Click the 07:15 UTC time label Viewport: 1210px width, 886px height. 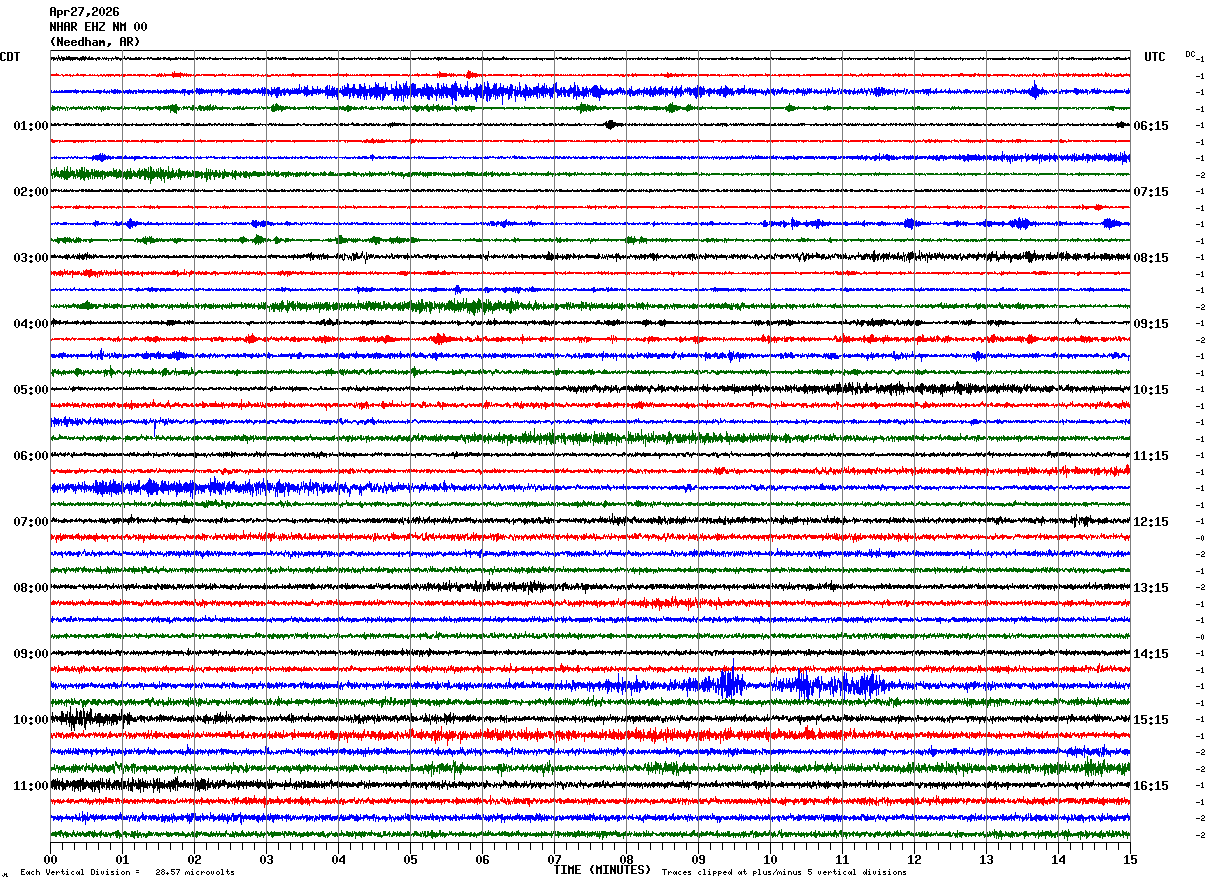[1151, 192]
